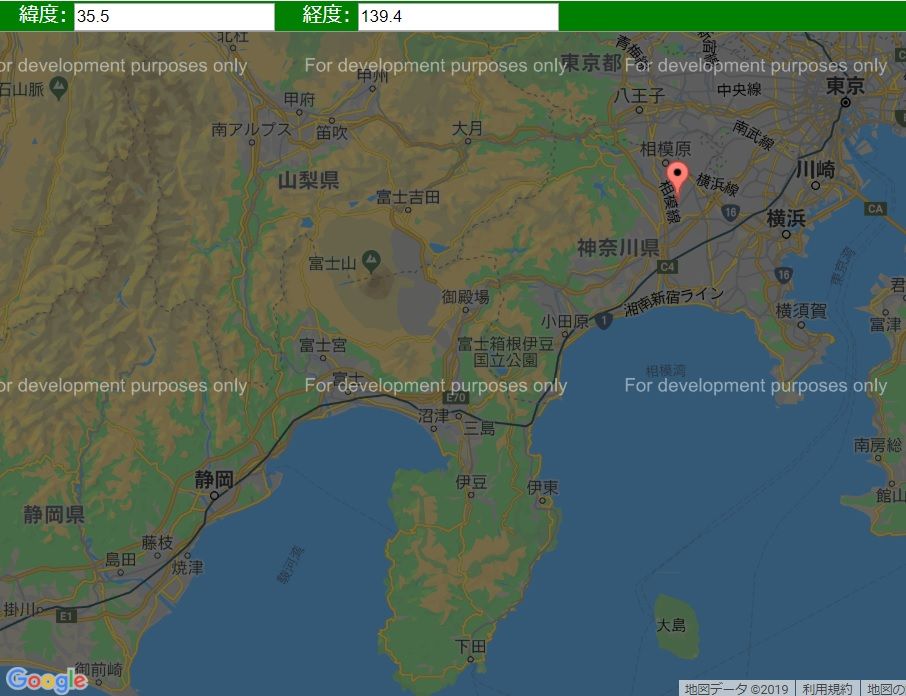Click the 横浜 city label
The height and width of the screenshot is (696, 906).
(x=786, y=218)
